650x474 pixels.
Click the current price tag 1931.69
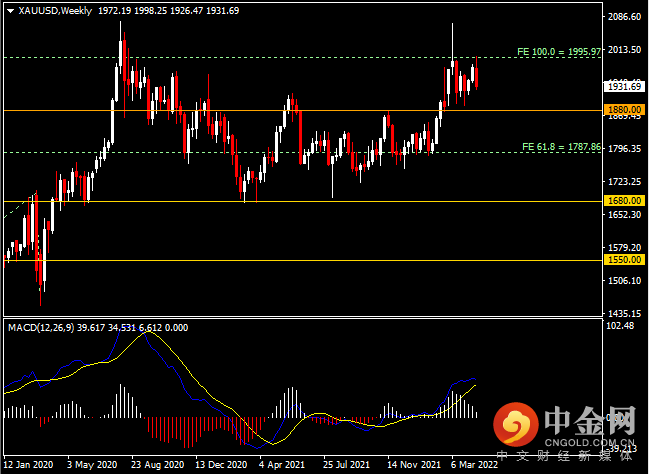point(624,87)
